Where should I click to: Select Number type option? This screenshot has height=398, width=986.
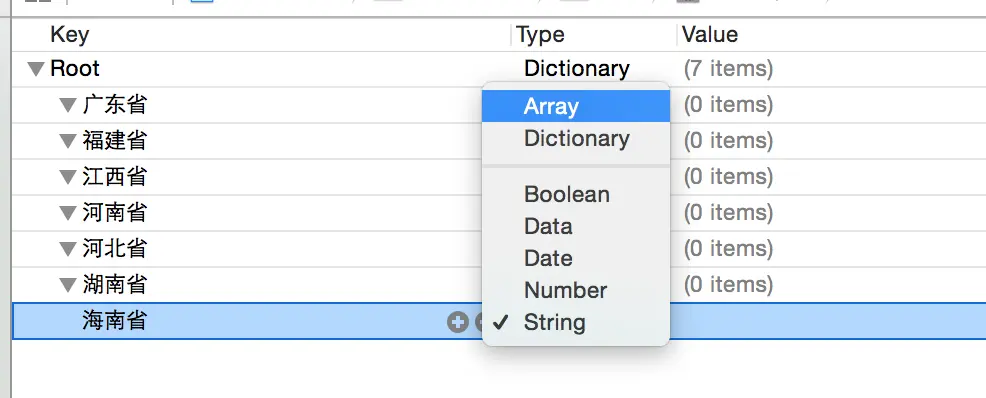(x=576, y=290)
